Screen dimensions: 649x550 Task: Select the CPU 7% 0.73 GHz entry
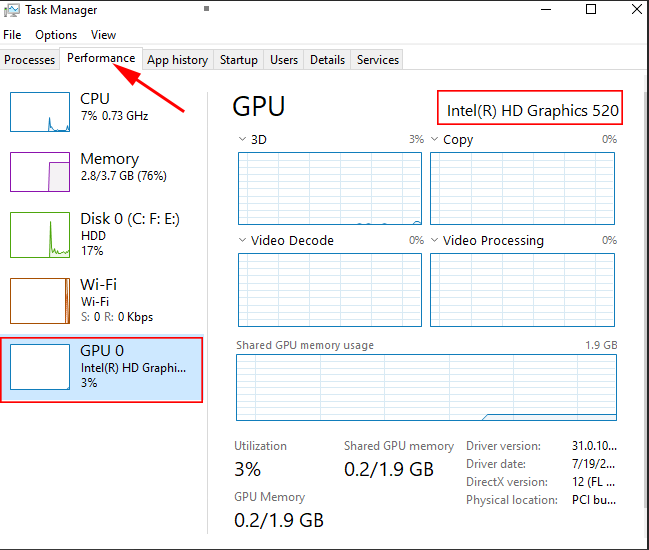102,111
